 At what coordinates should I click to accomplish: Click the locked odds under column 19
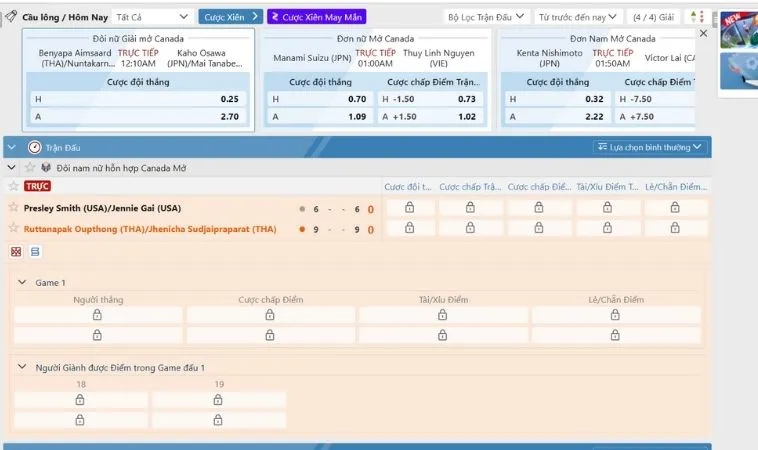218,399
